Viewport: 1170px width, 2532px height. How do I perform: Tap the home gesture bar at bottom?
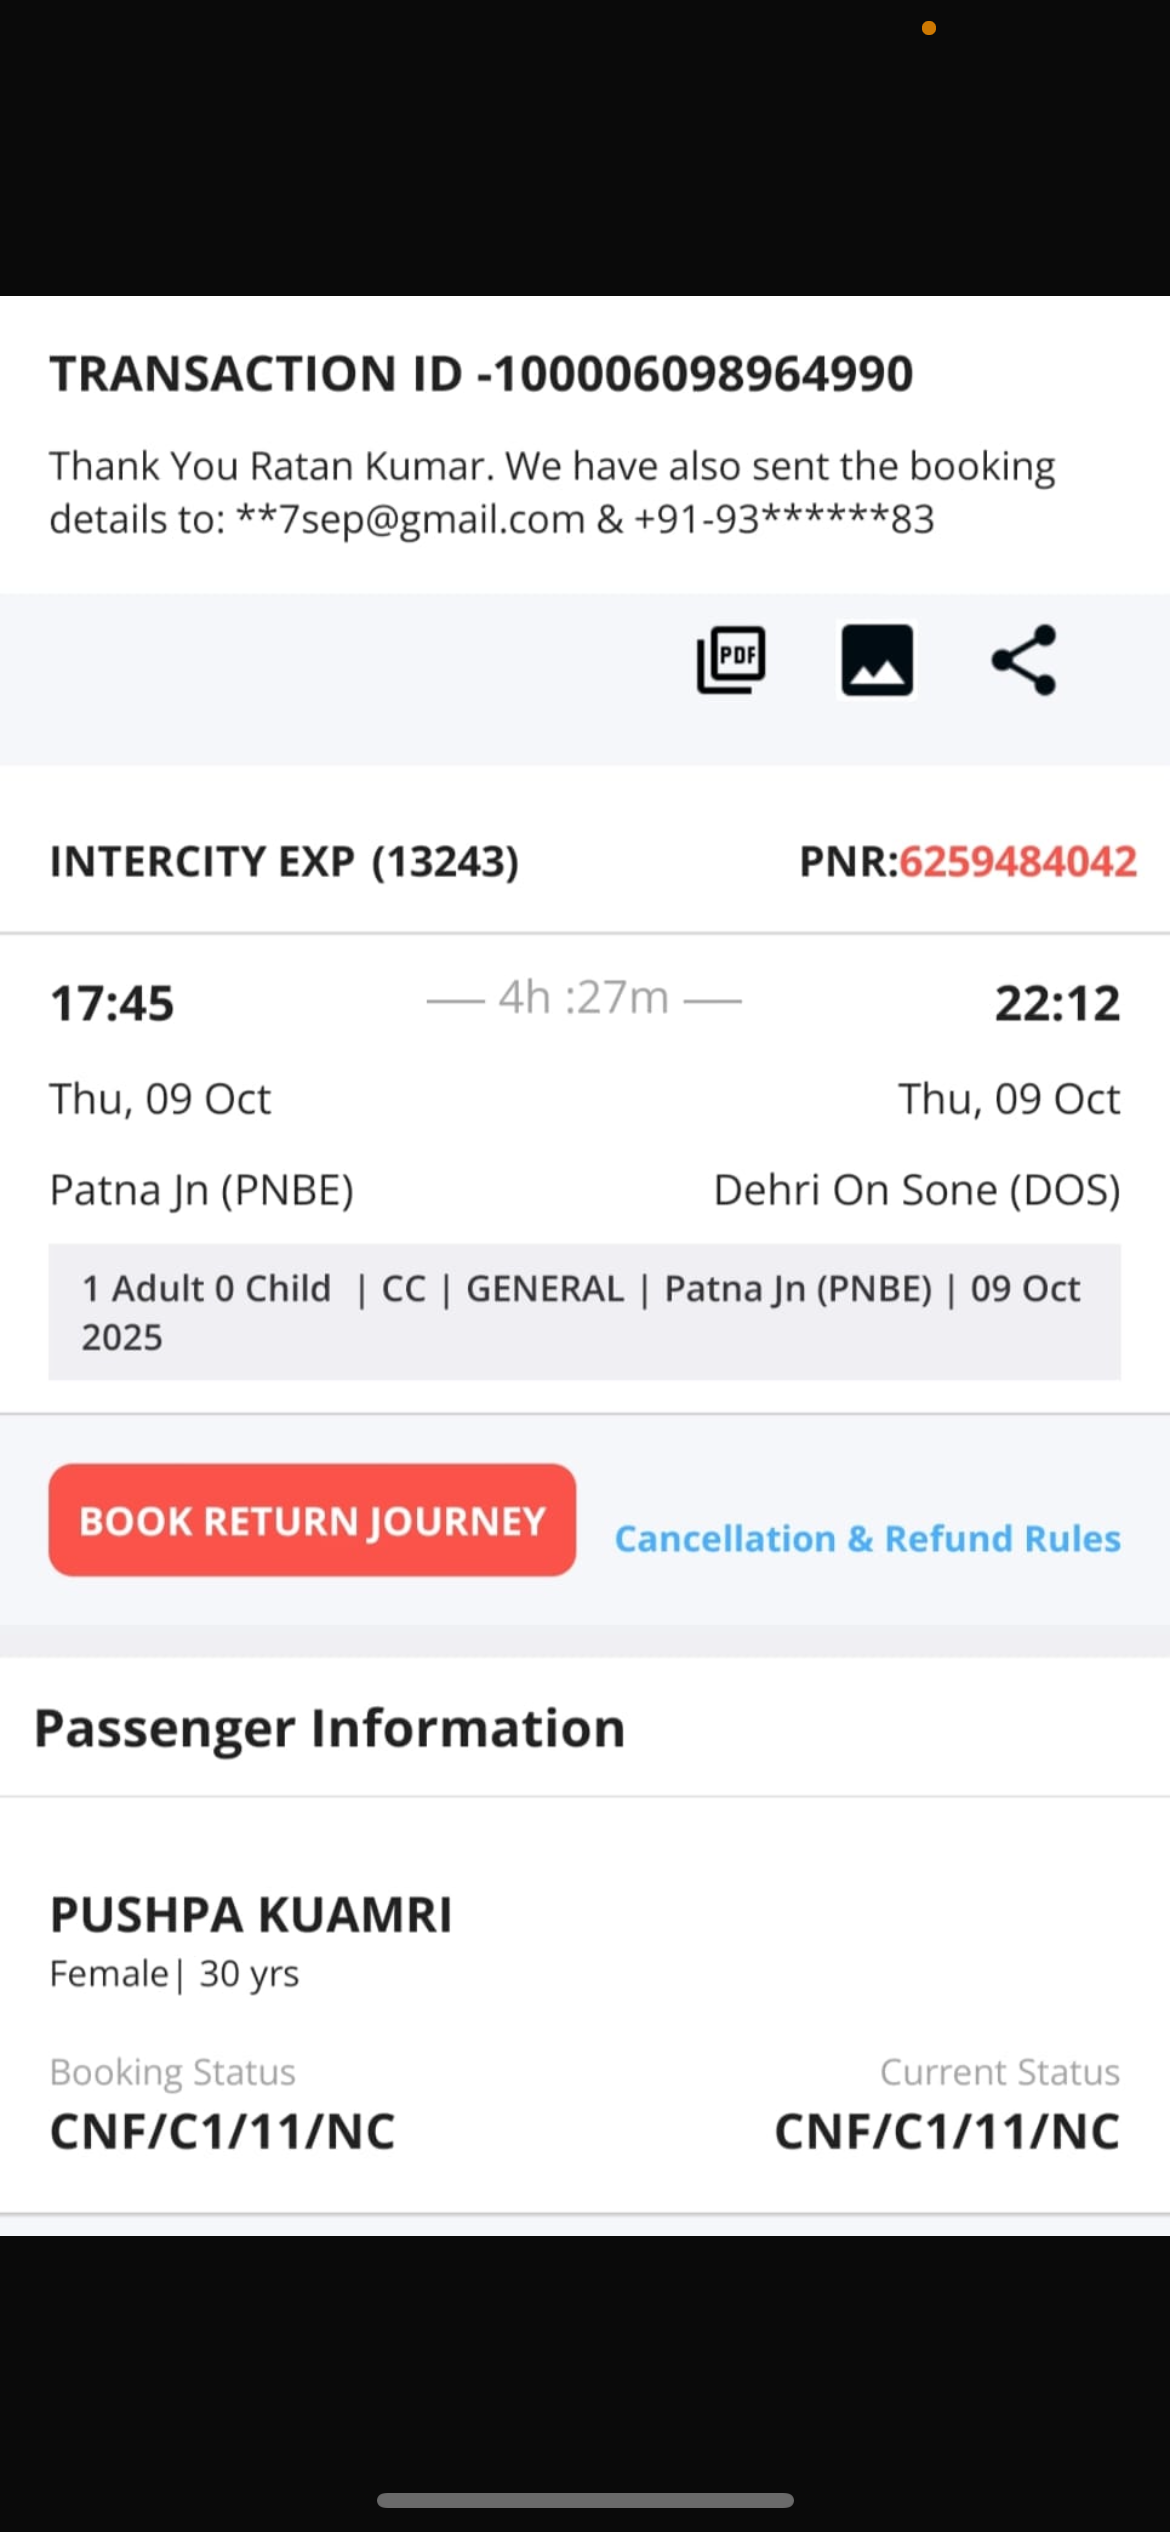click(x=585, y=2500)
